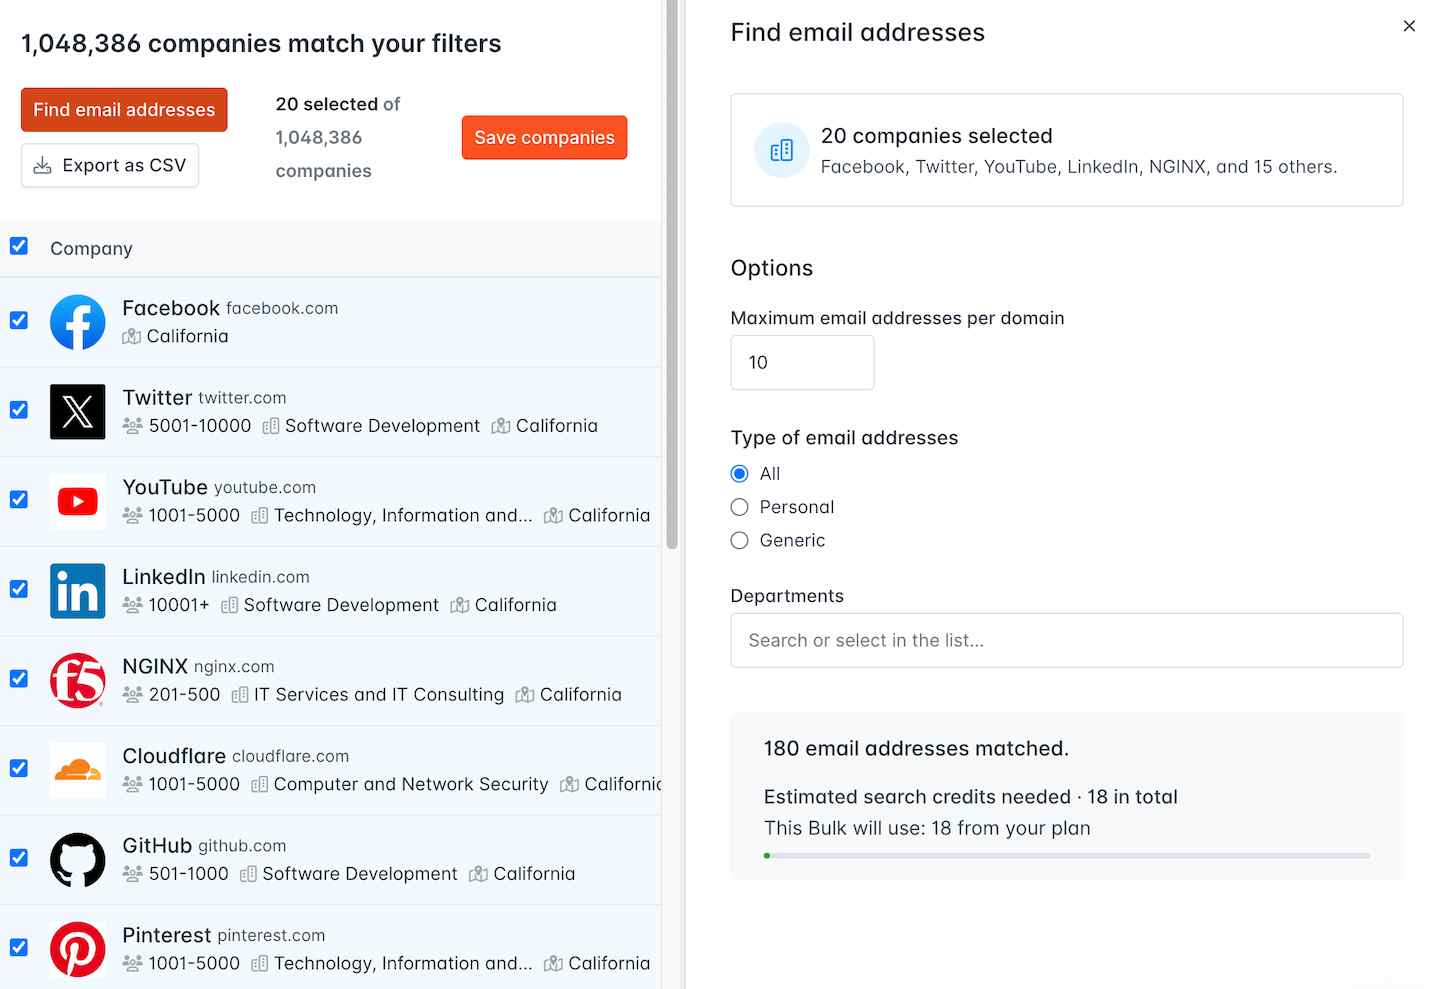Click the search credits usage progress bar
This screenshot has width=1440, height=989.
tap(1067, 856)
